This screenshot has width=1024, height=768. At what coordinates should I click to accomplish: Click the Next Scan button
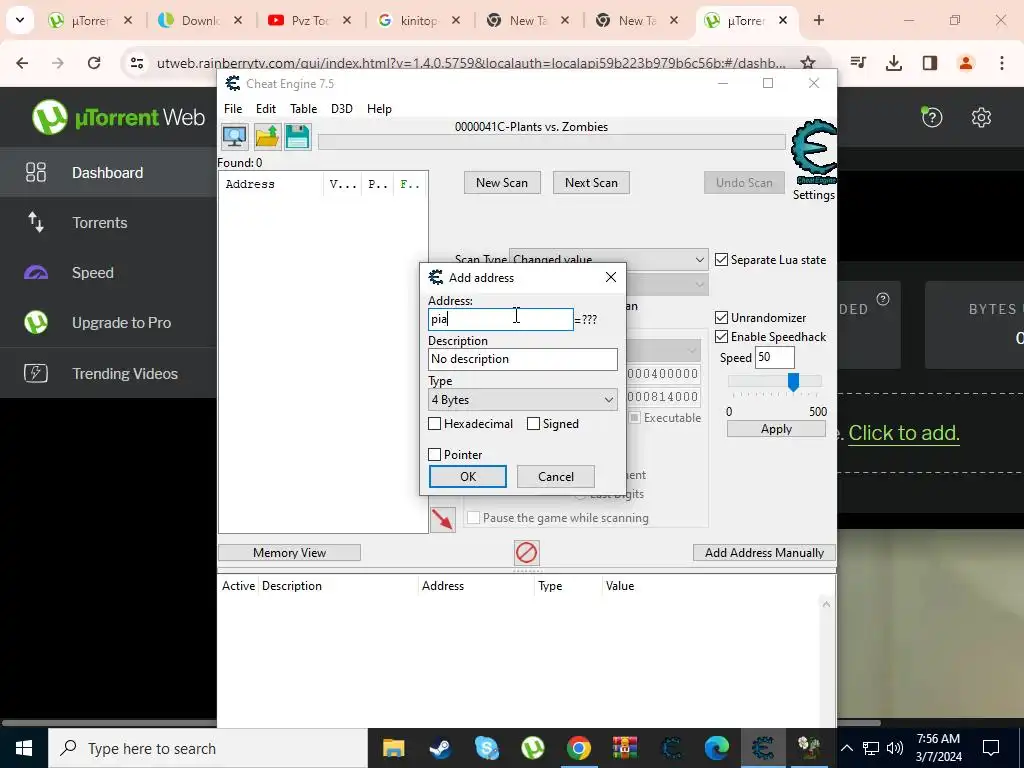(591, 183)
